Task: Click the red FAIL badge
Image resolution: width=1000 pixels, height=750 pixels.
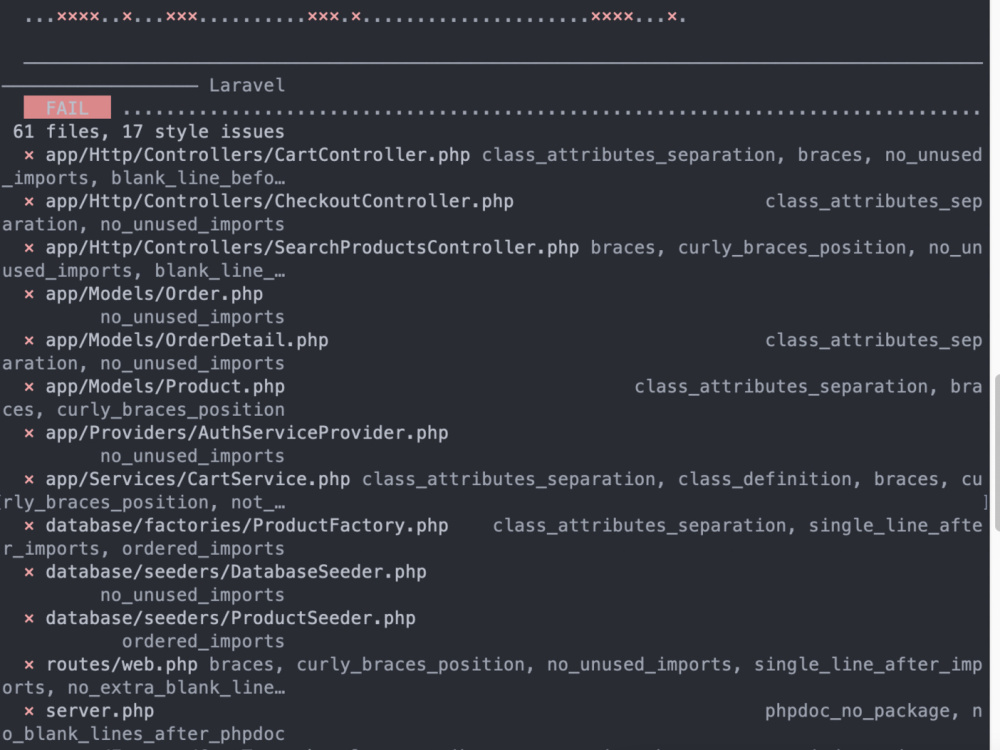Action: point(67,107)
